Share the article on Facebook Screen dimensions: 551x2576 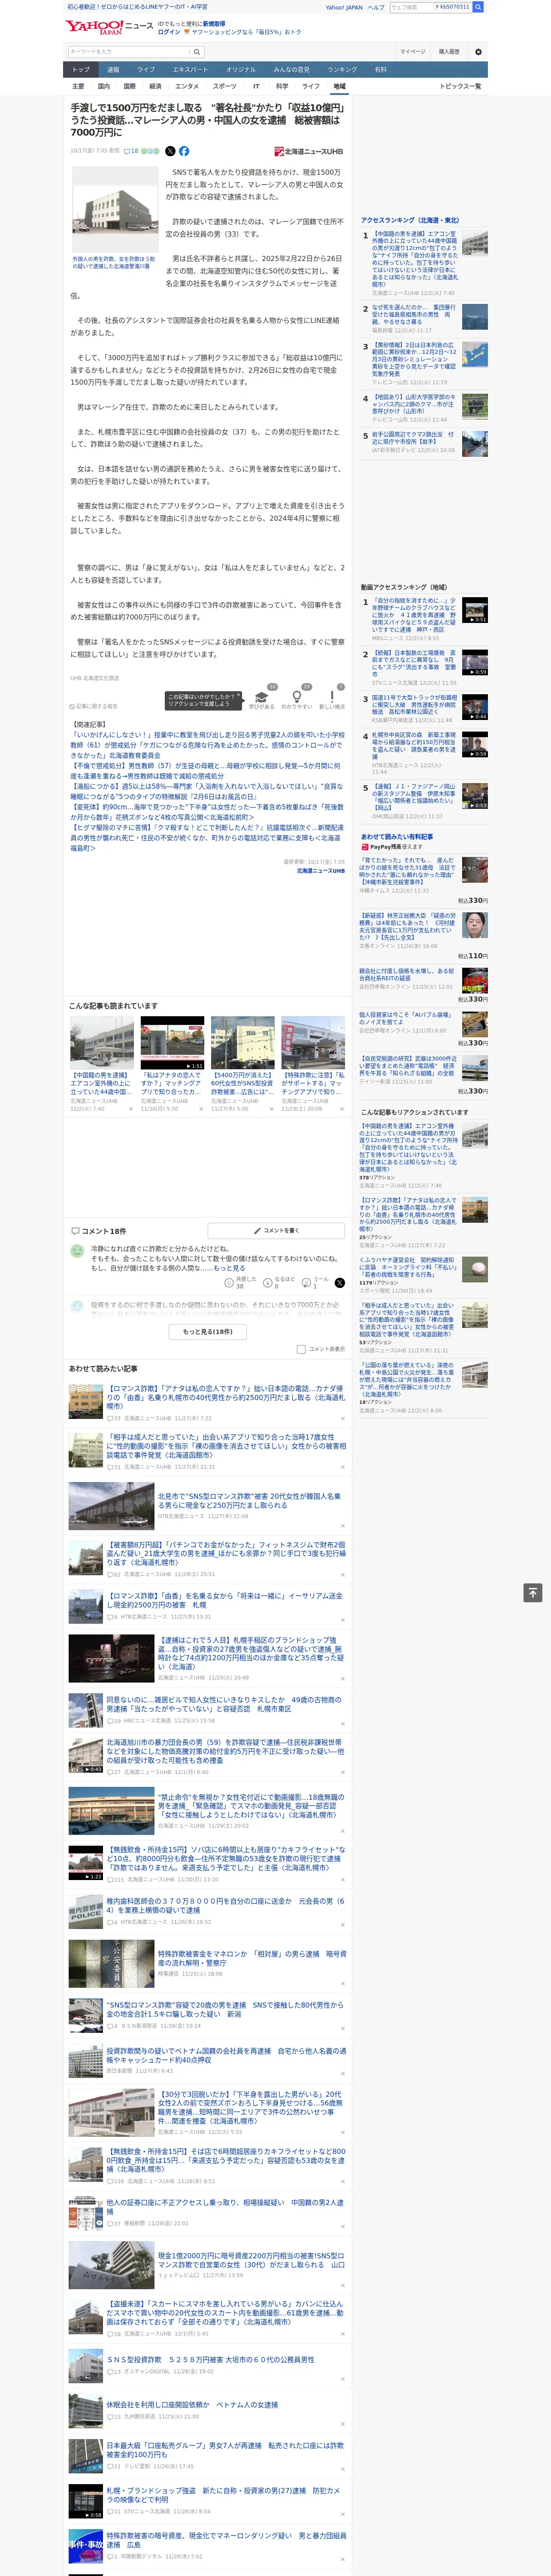tap(184, 151)
